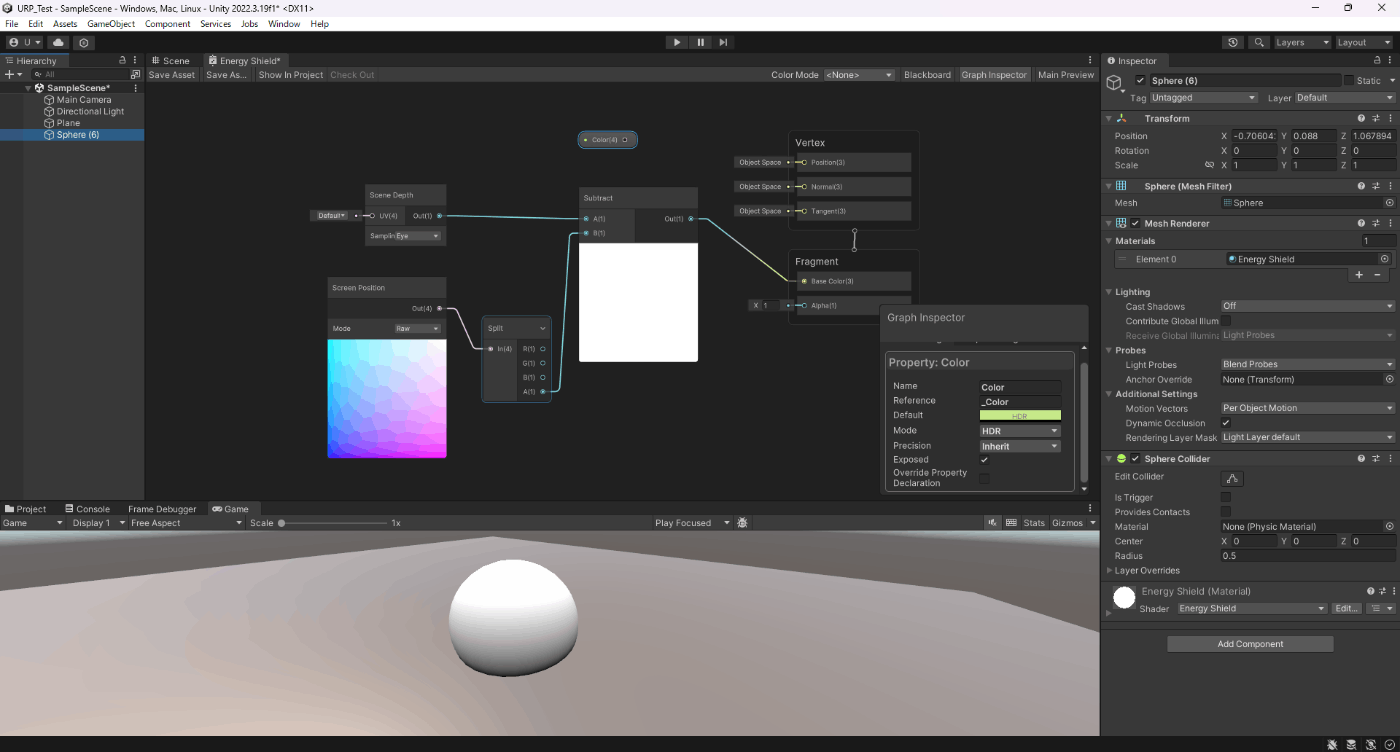The height and width of the screenshot is (752, 1400).
Task: Click the Sphere Collider Edit Collider icon
Action: coord(1232,478)
